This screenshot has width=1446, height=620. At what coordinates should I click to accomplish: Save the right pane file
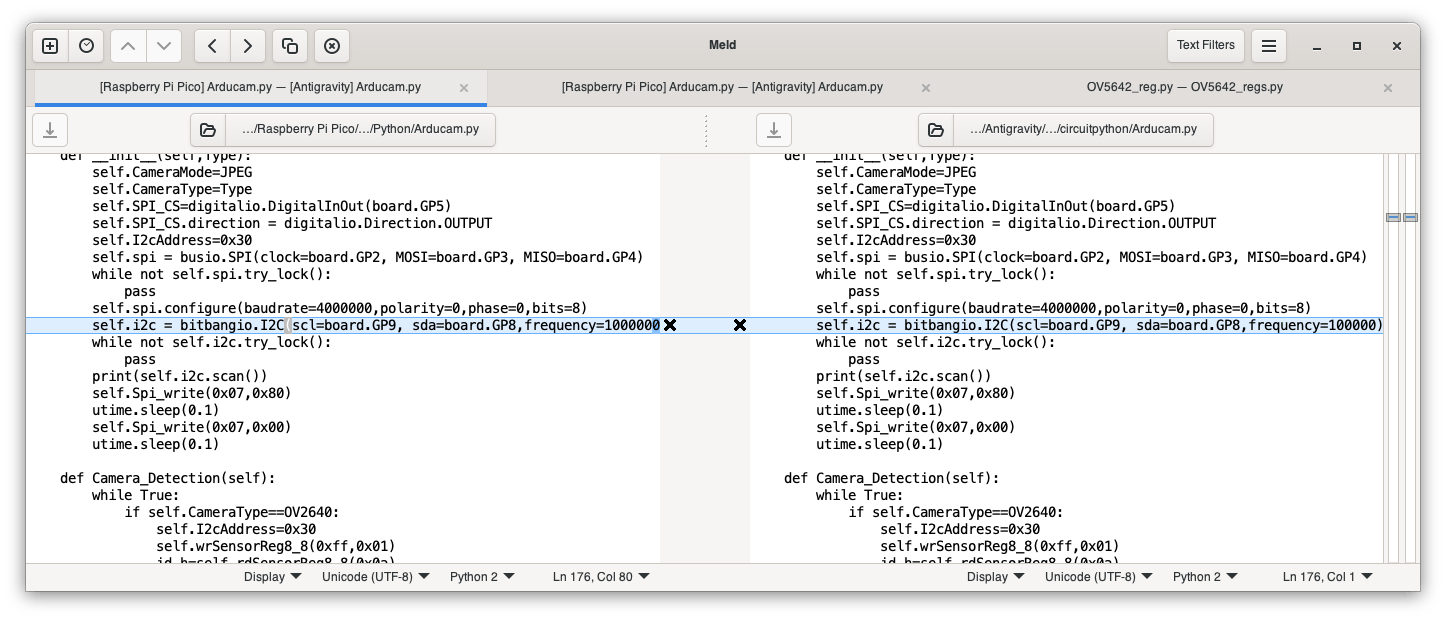773,130
